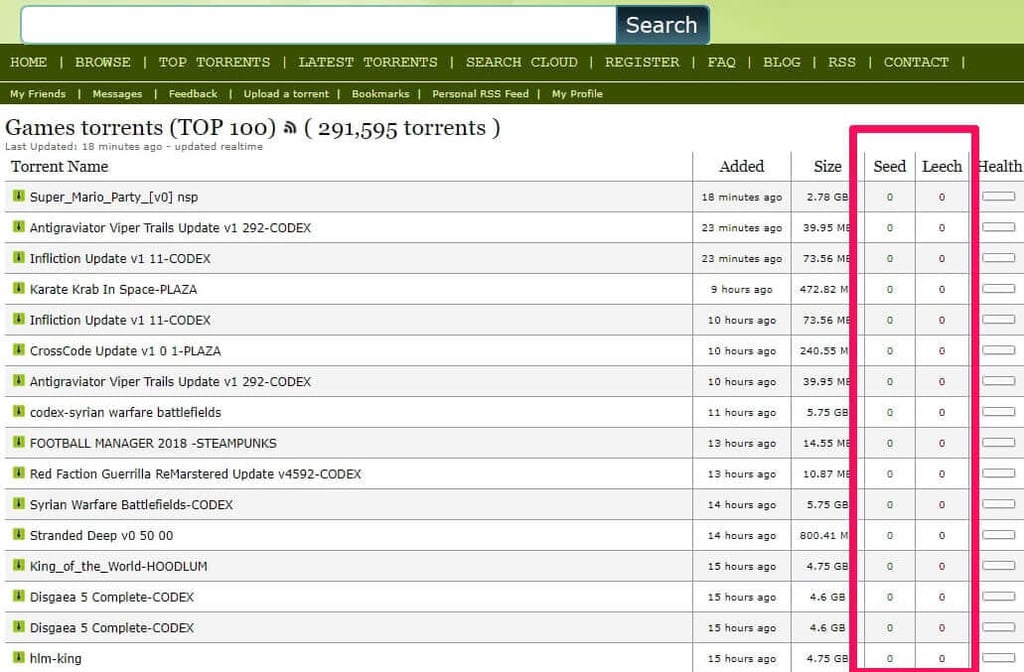This screenshot has width=1024, height=672.
Task: Open the FAQ menu item
Action: coord(722,62)
